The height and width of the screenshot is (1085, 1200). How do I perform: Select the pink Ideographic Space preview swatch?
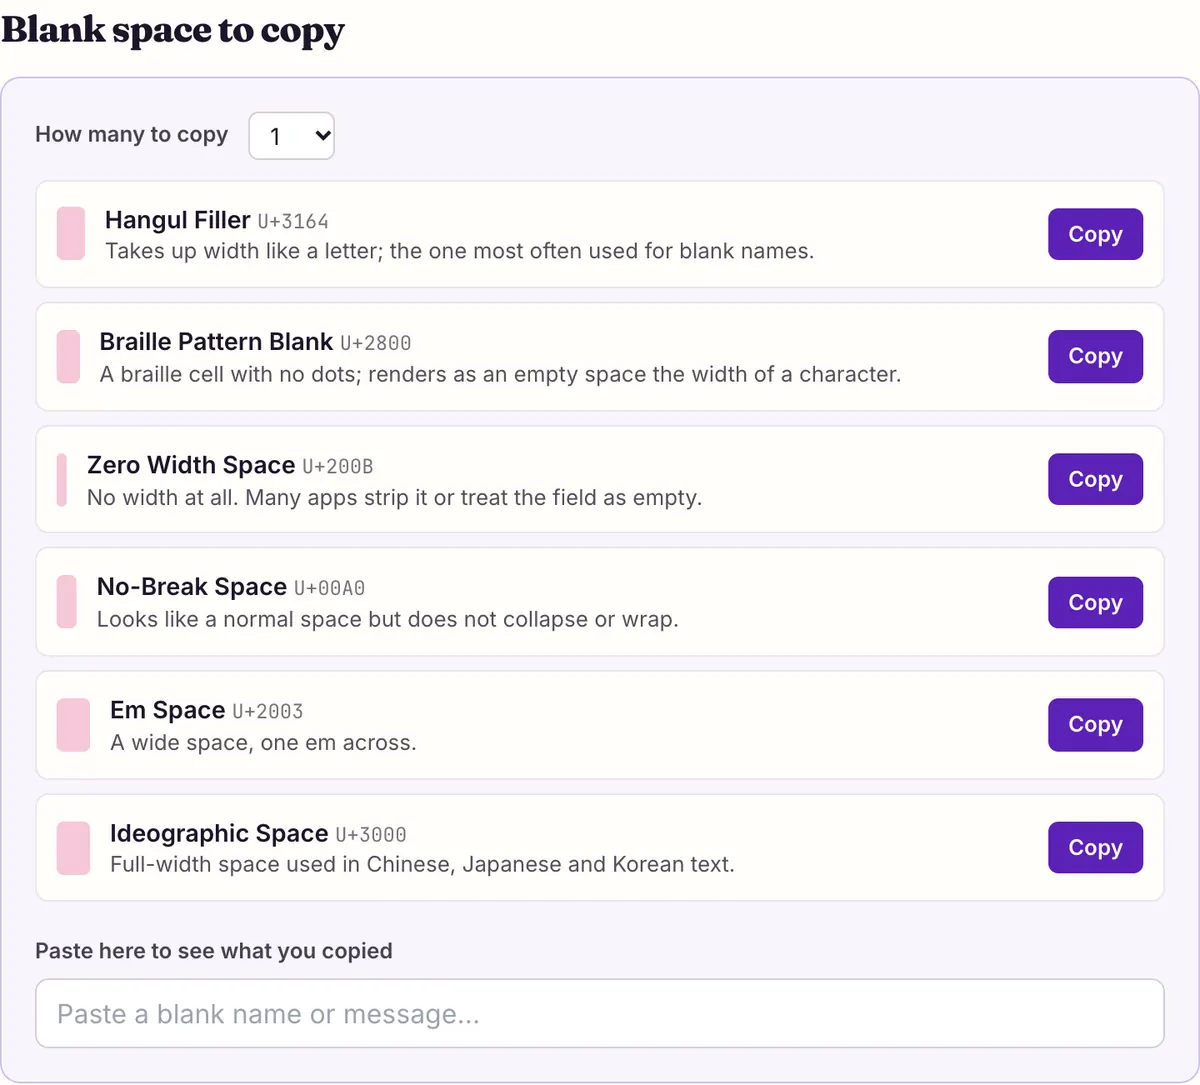pyautogui.click(x=73, y=848)
